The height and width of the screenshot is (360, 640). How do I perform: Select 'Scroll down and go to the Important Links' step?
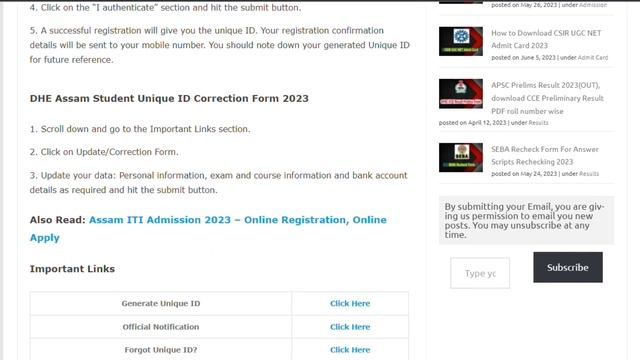point(140,129)
